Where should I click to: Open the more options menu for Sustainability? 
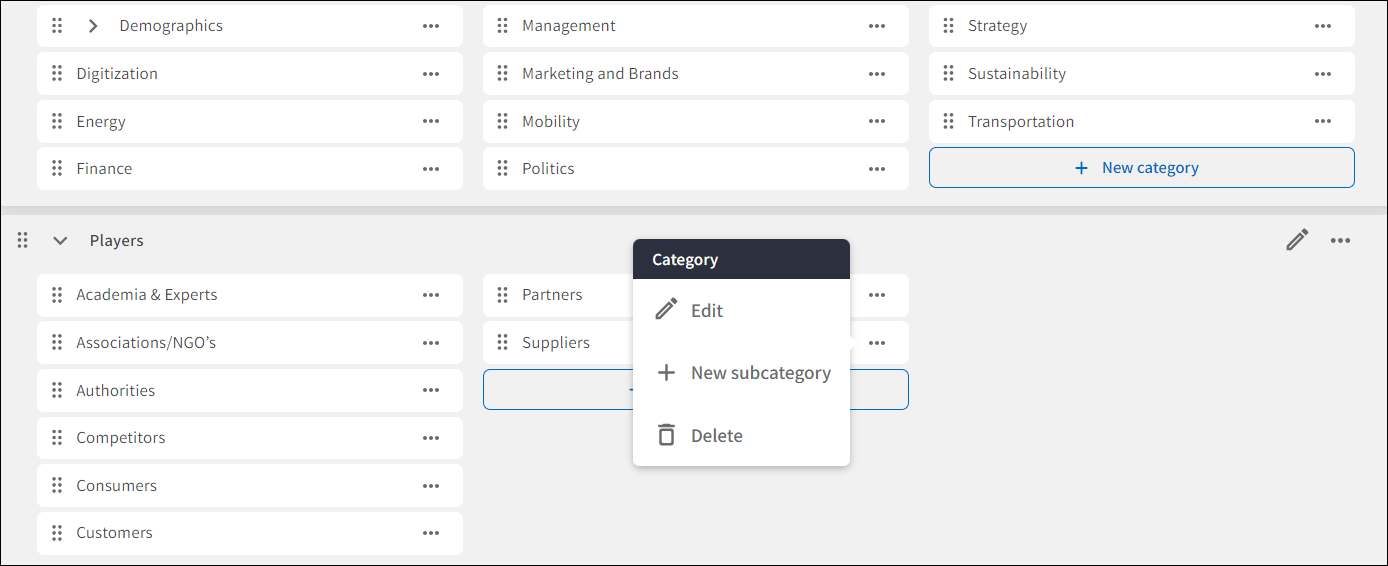(1323, 74)
